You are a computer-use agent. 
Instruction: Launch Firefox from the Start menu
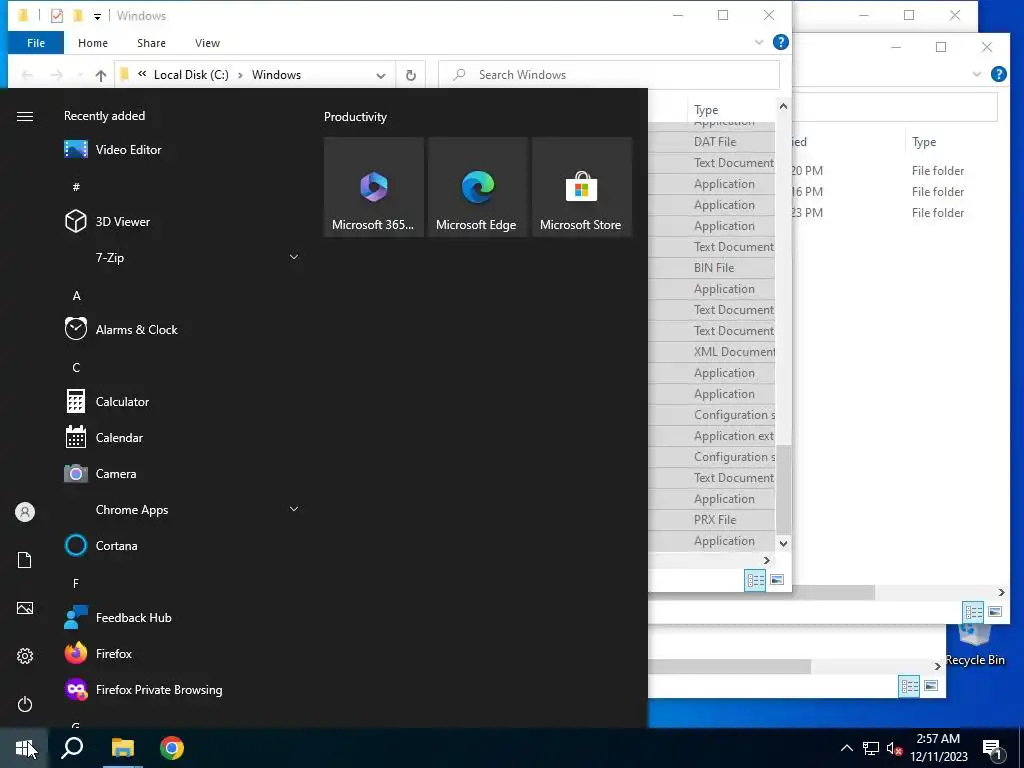pyautogui.click(x=183, y=653)
